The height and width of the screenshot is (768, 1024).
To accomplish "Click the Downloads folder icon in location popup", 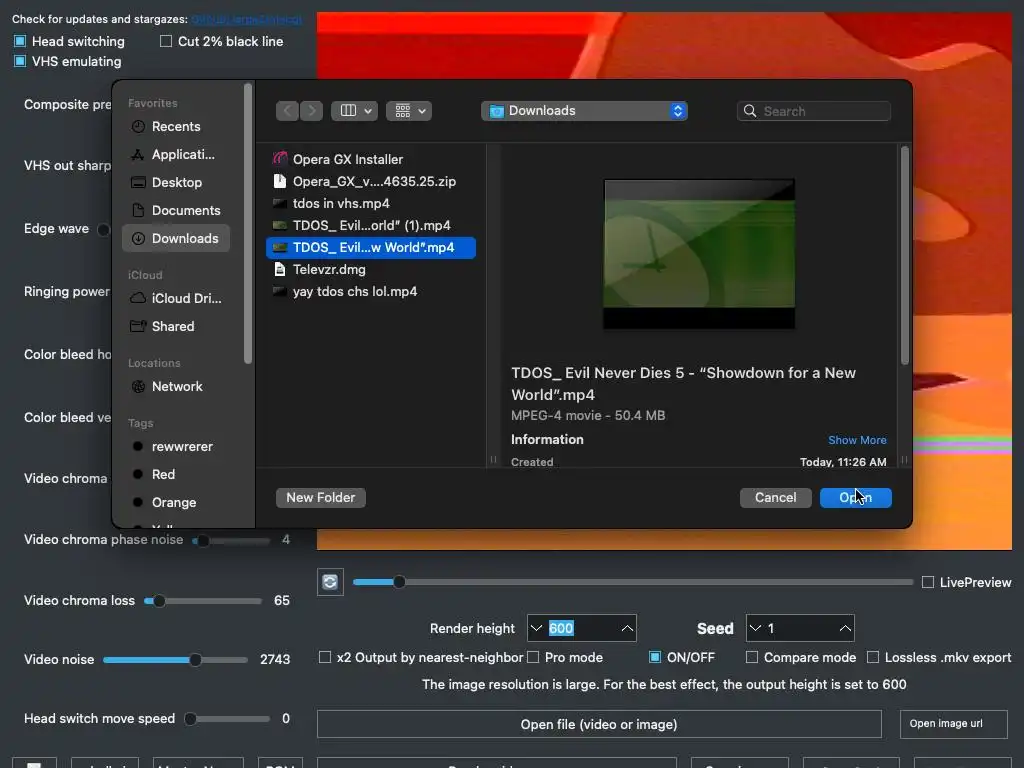I will [x=497, y=111].
